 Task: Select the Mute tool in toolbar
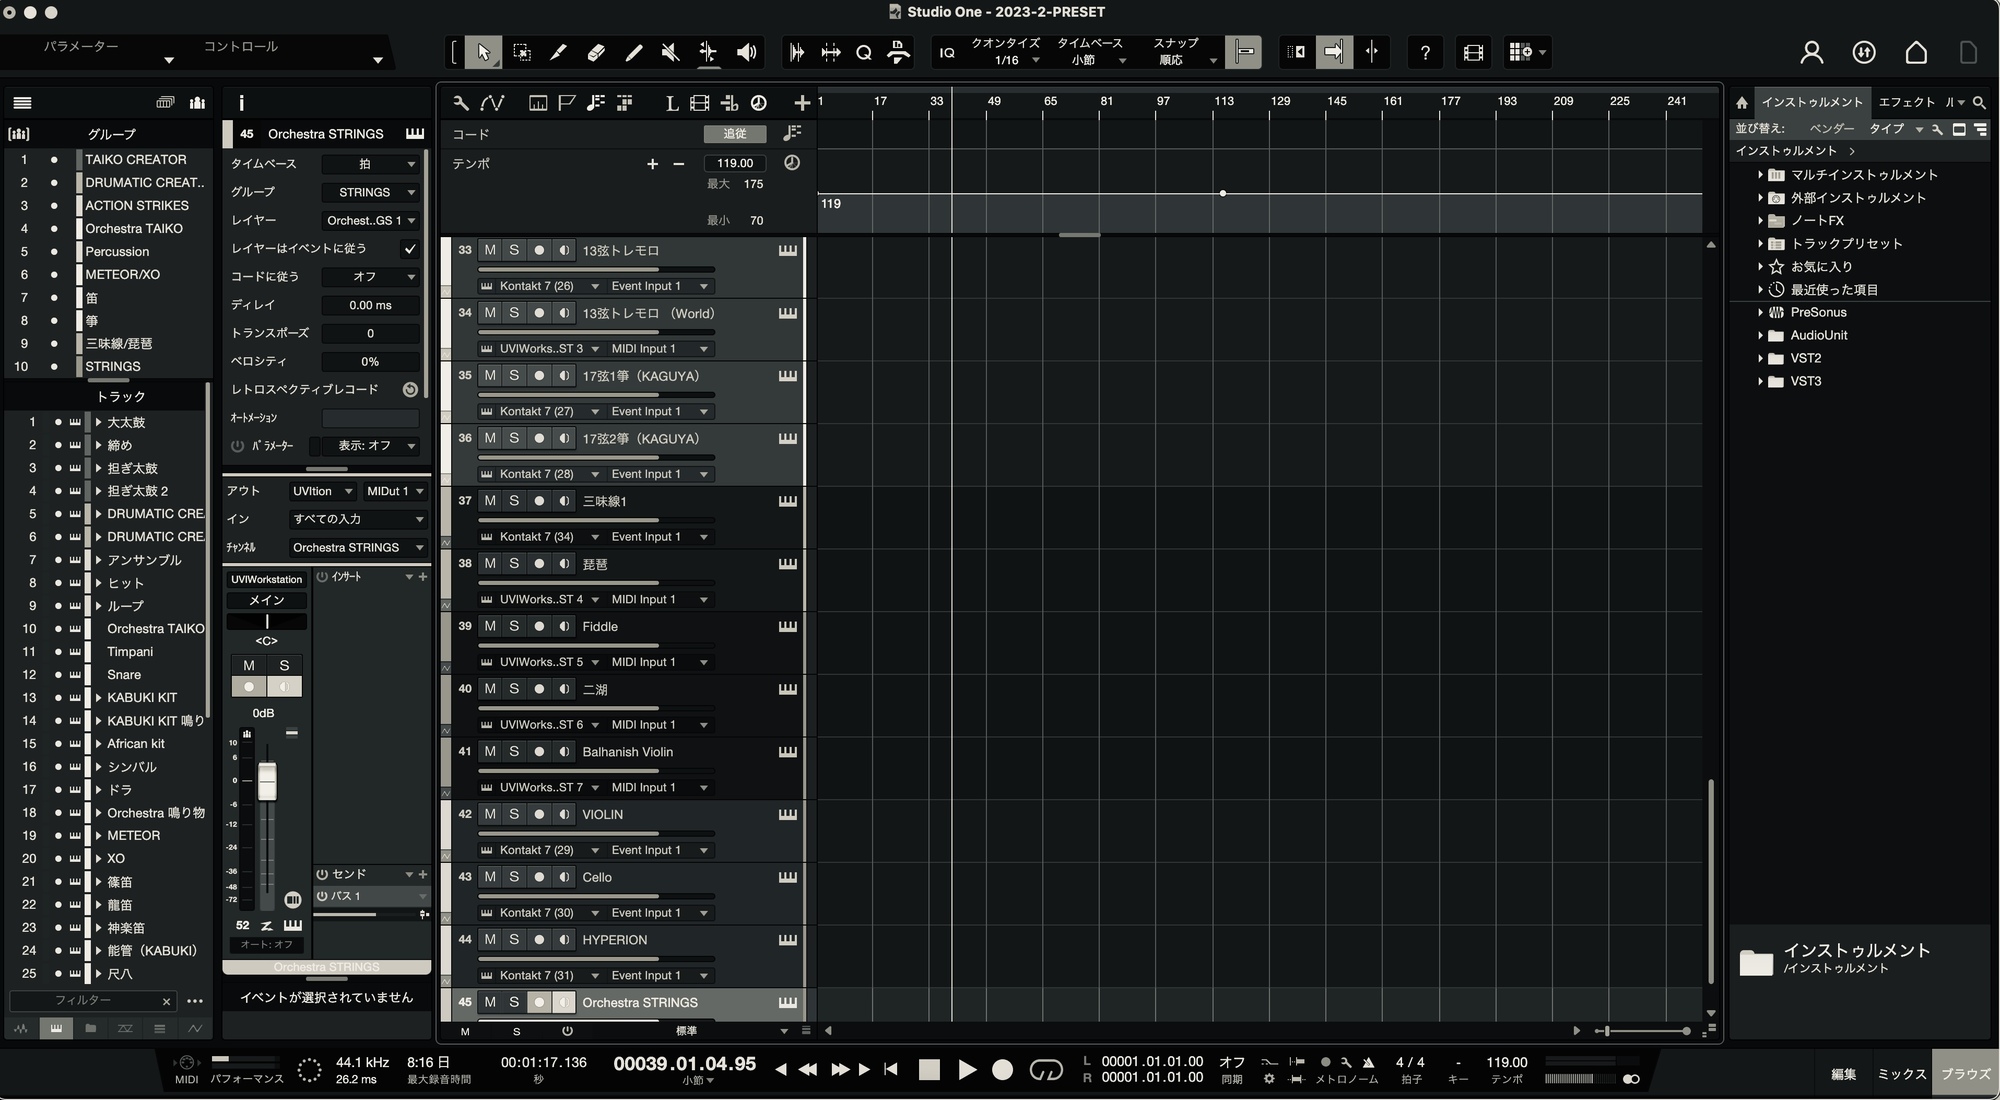(671, 53)
